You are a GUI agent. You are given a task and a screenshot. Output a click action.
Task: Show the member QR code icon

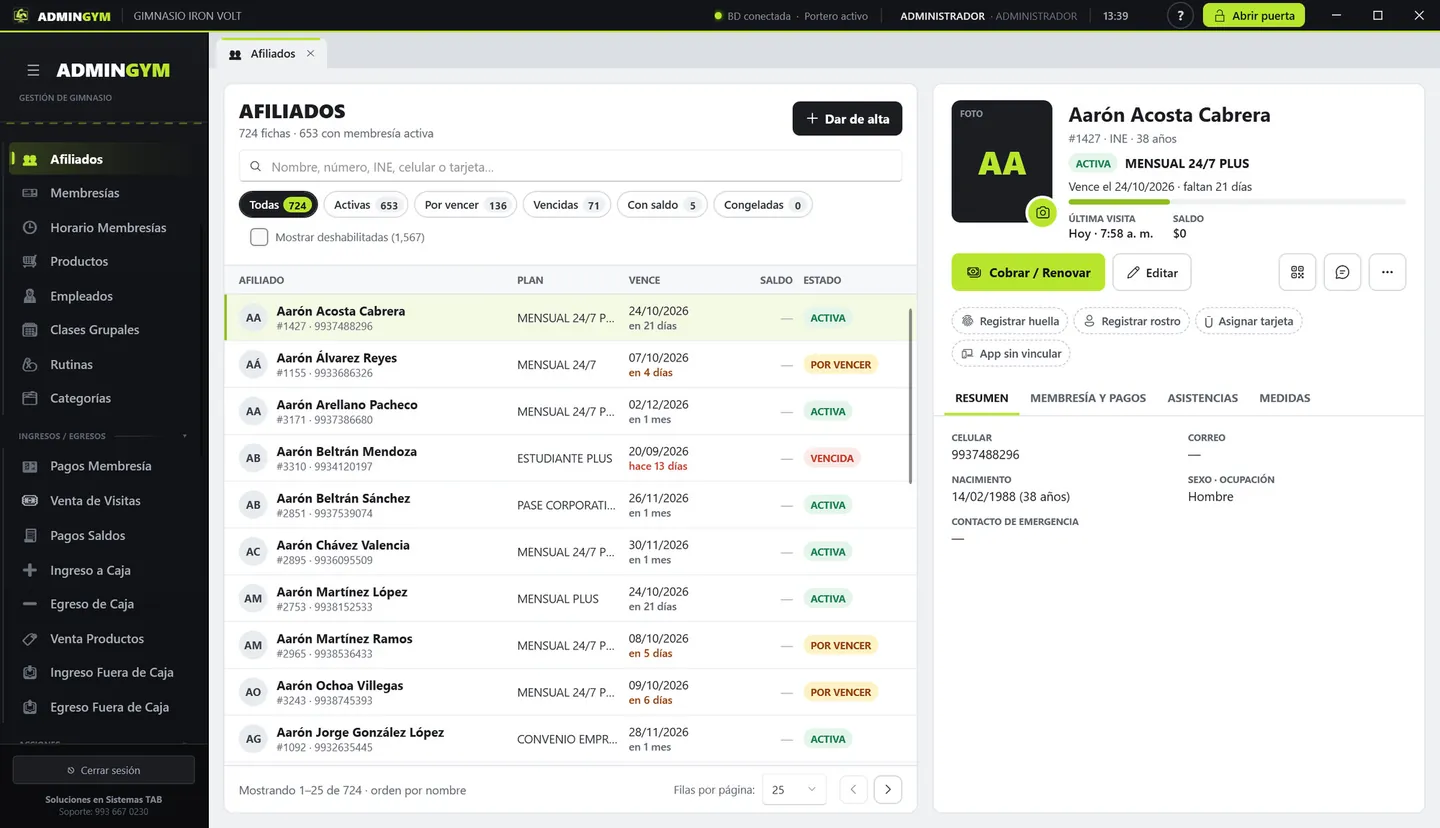pos(1297,272)
